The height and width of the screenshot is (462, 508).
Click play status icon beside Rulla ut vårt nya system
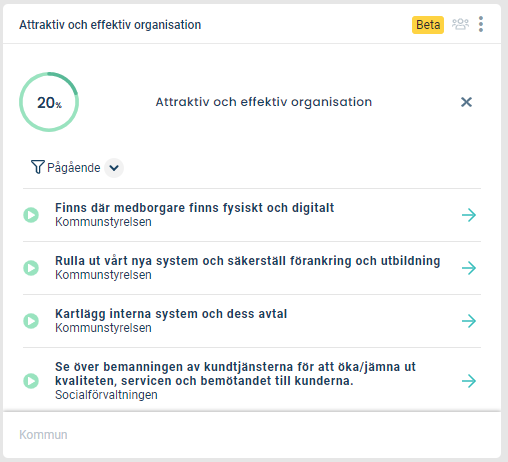point(31,268)
